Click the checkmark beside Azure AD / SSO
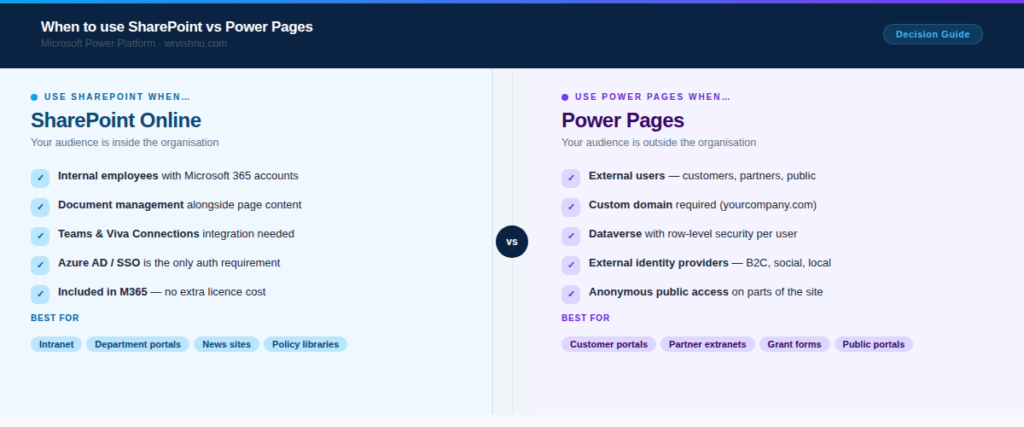Screen dimensions: 1024x427 (40, 265)
